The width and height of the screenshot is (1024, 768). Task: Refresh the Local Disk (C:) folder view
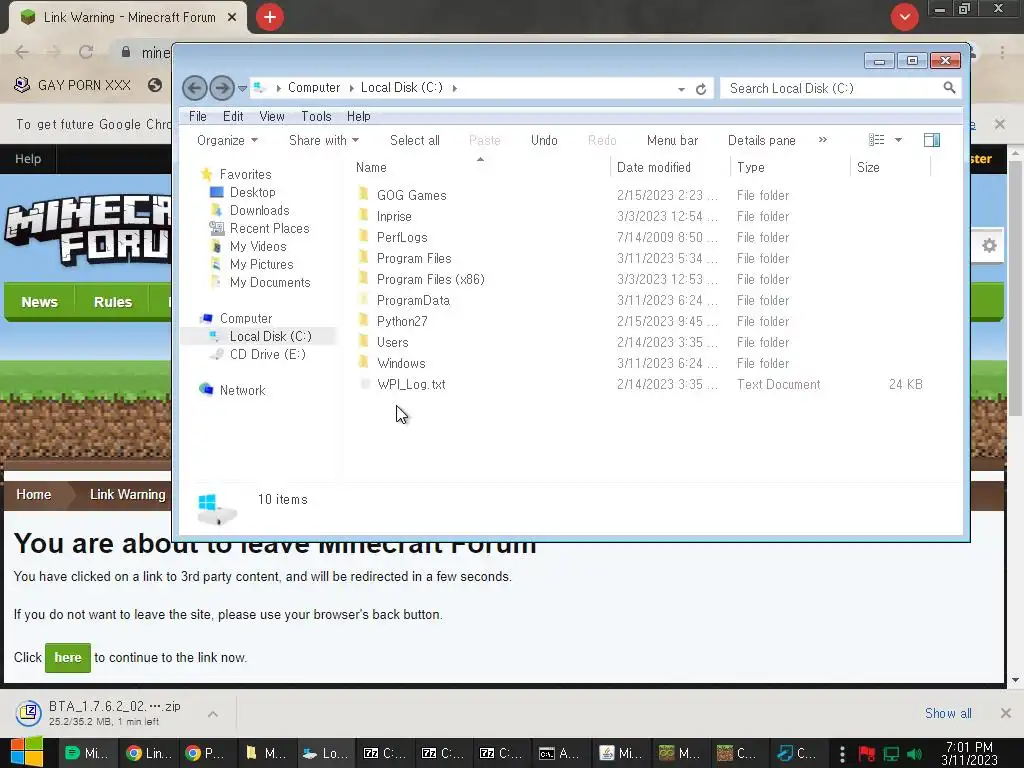(x=701, y=89)
